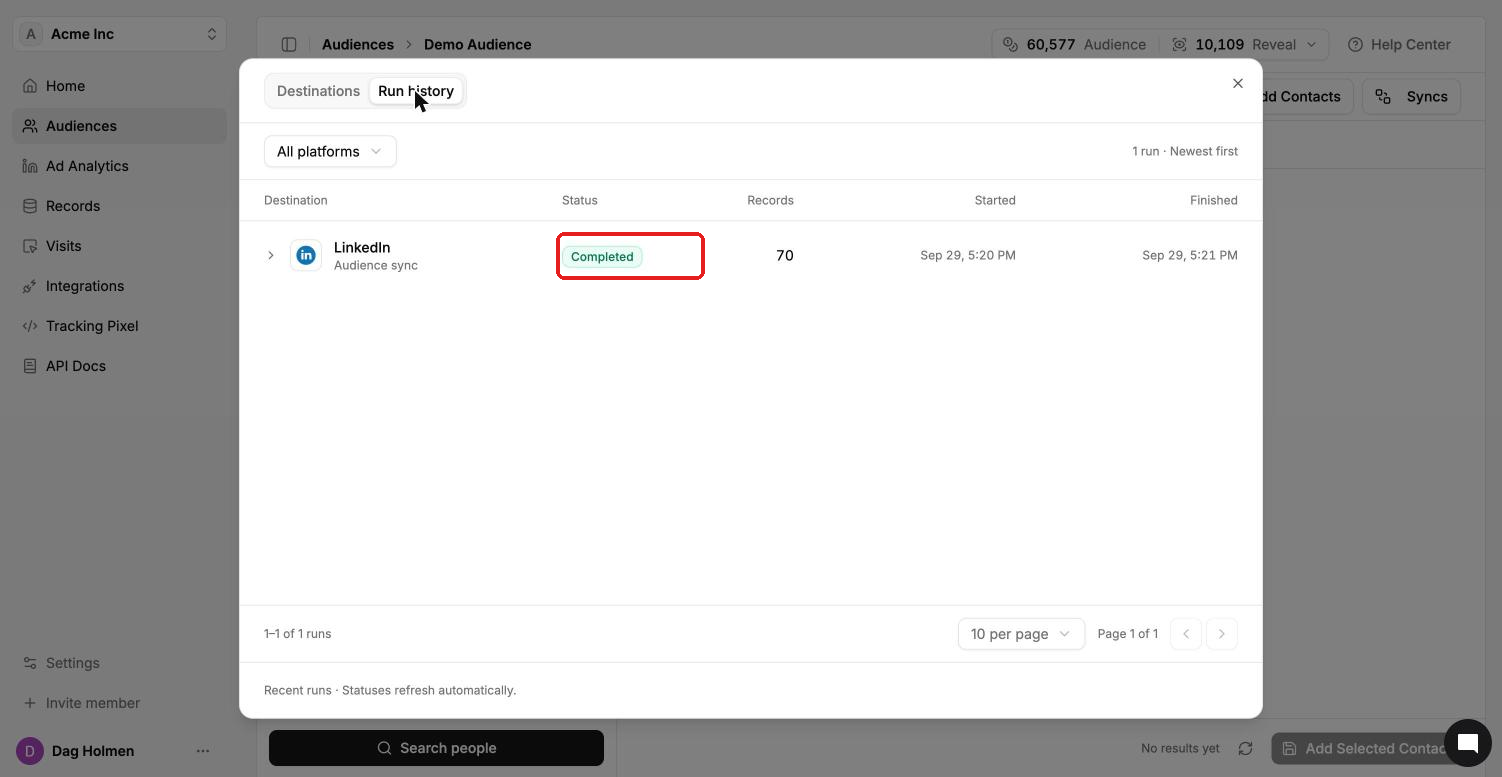Image resolution: width=1502 pixels, height=777 pixels.
Task: Open Ad Analytics page
Action: click(120, 166)
